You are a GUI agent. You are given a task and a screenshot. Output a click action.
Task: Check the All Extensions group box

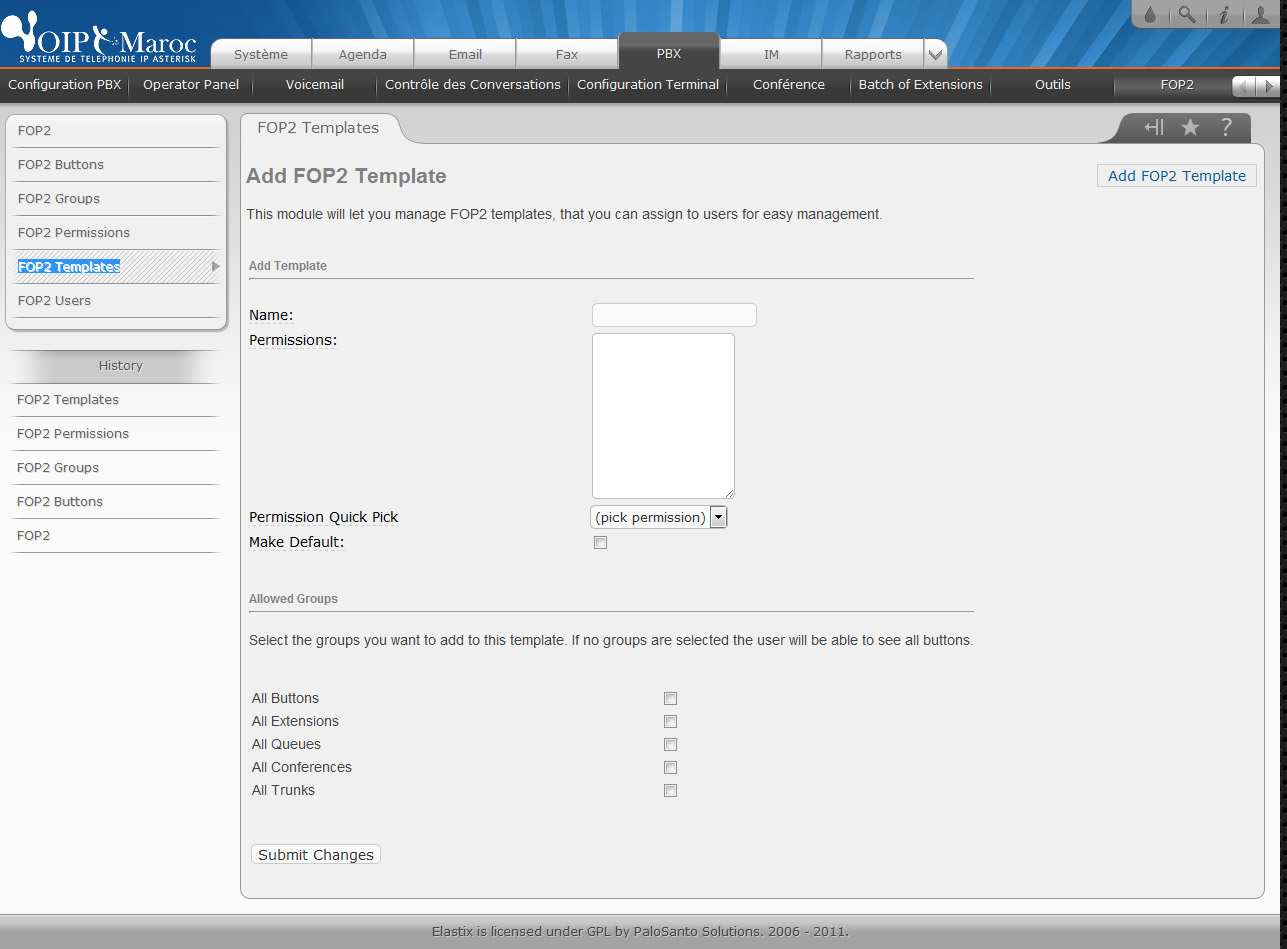(x=671, y=722)
